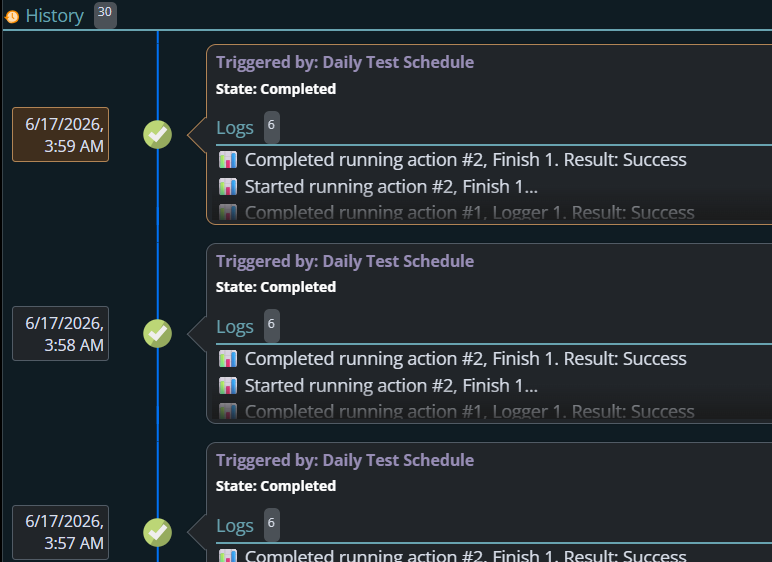This screenshot has height=562, width=772.
Task: Select the 6/17/2026, 3:59 AM timestamp box
Action: point(61,134)
